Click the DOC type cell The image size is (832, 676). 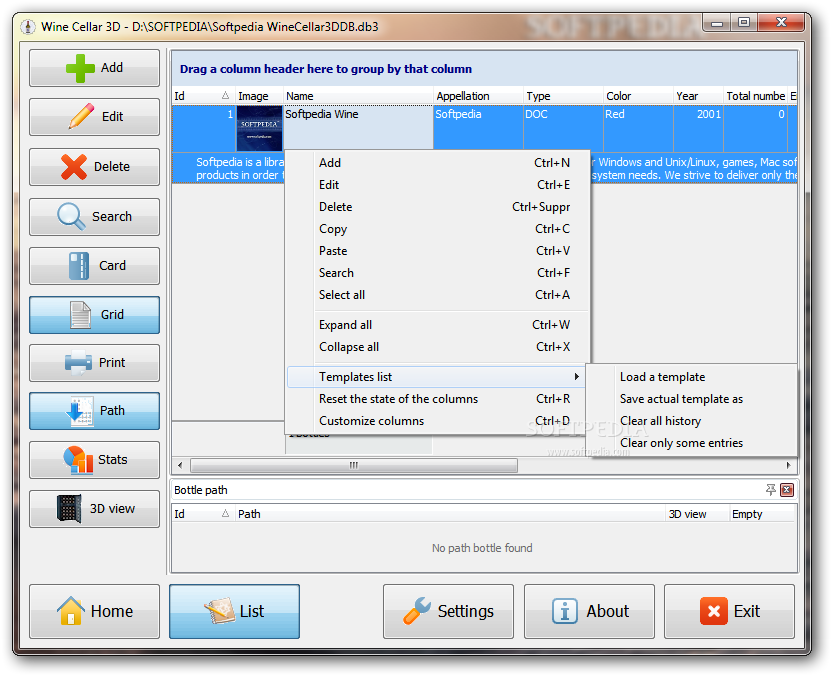pyautogui.click(x=564, y=128)
